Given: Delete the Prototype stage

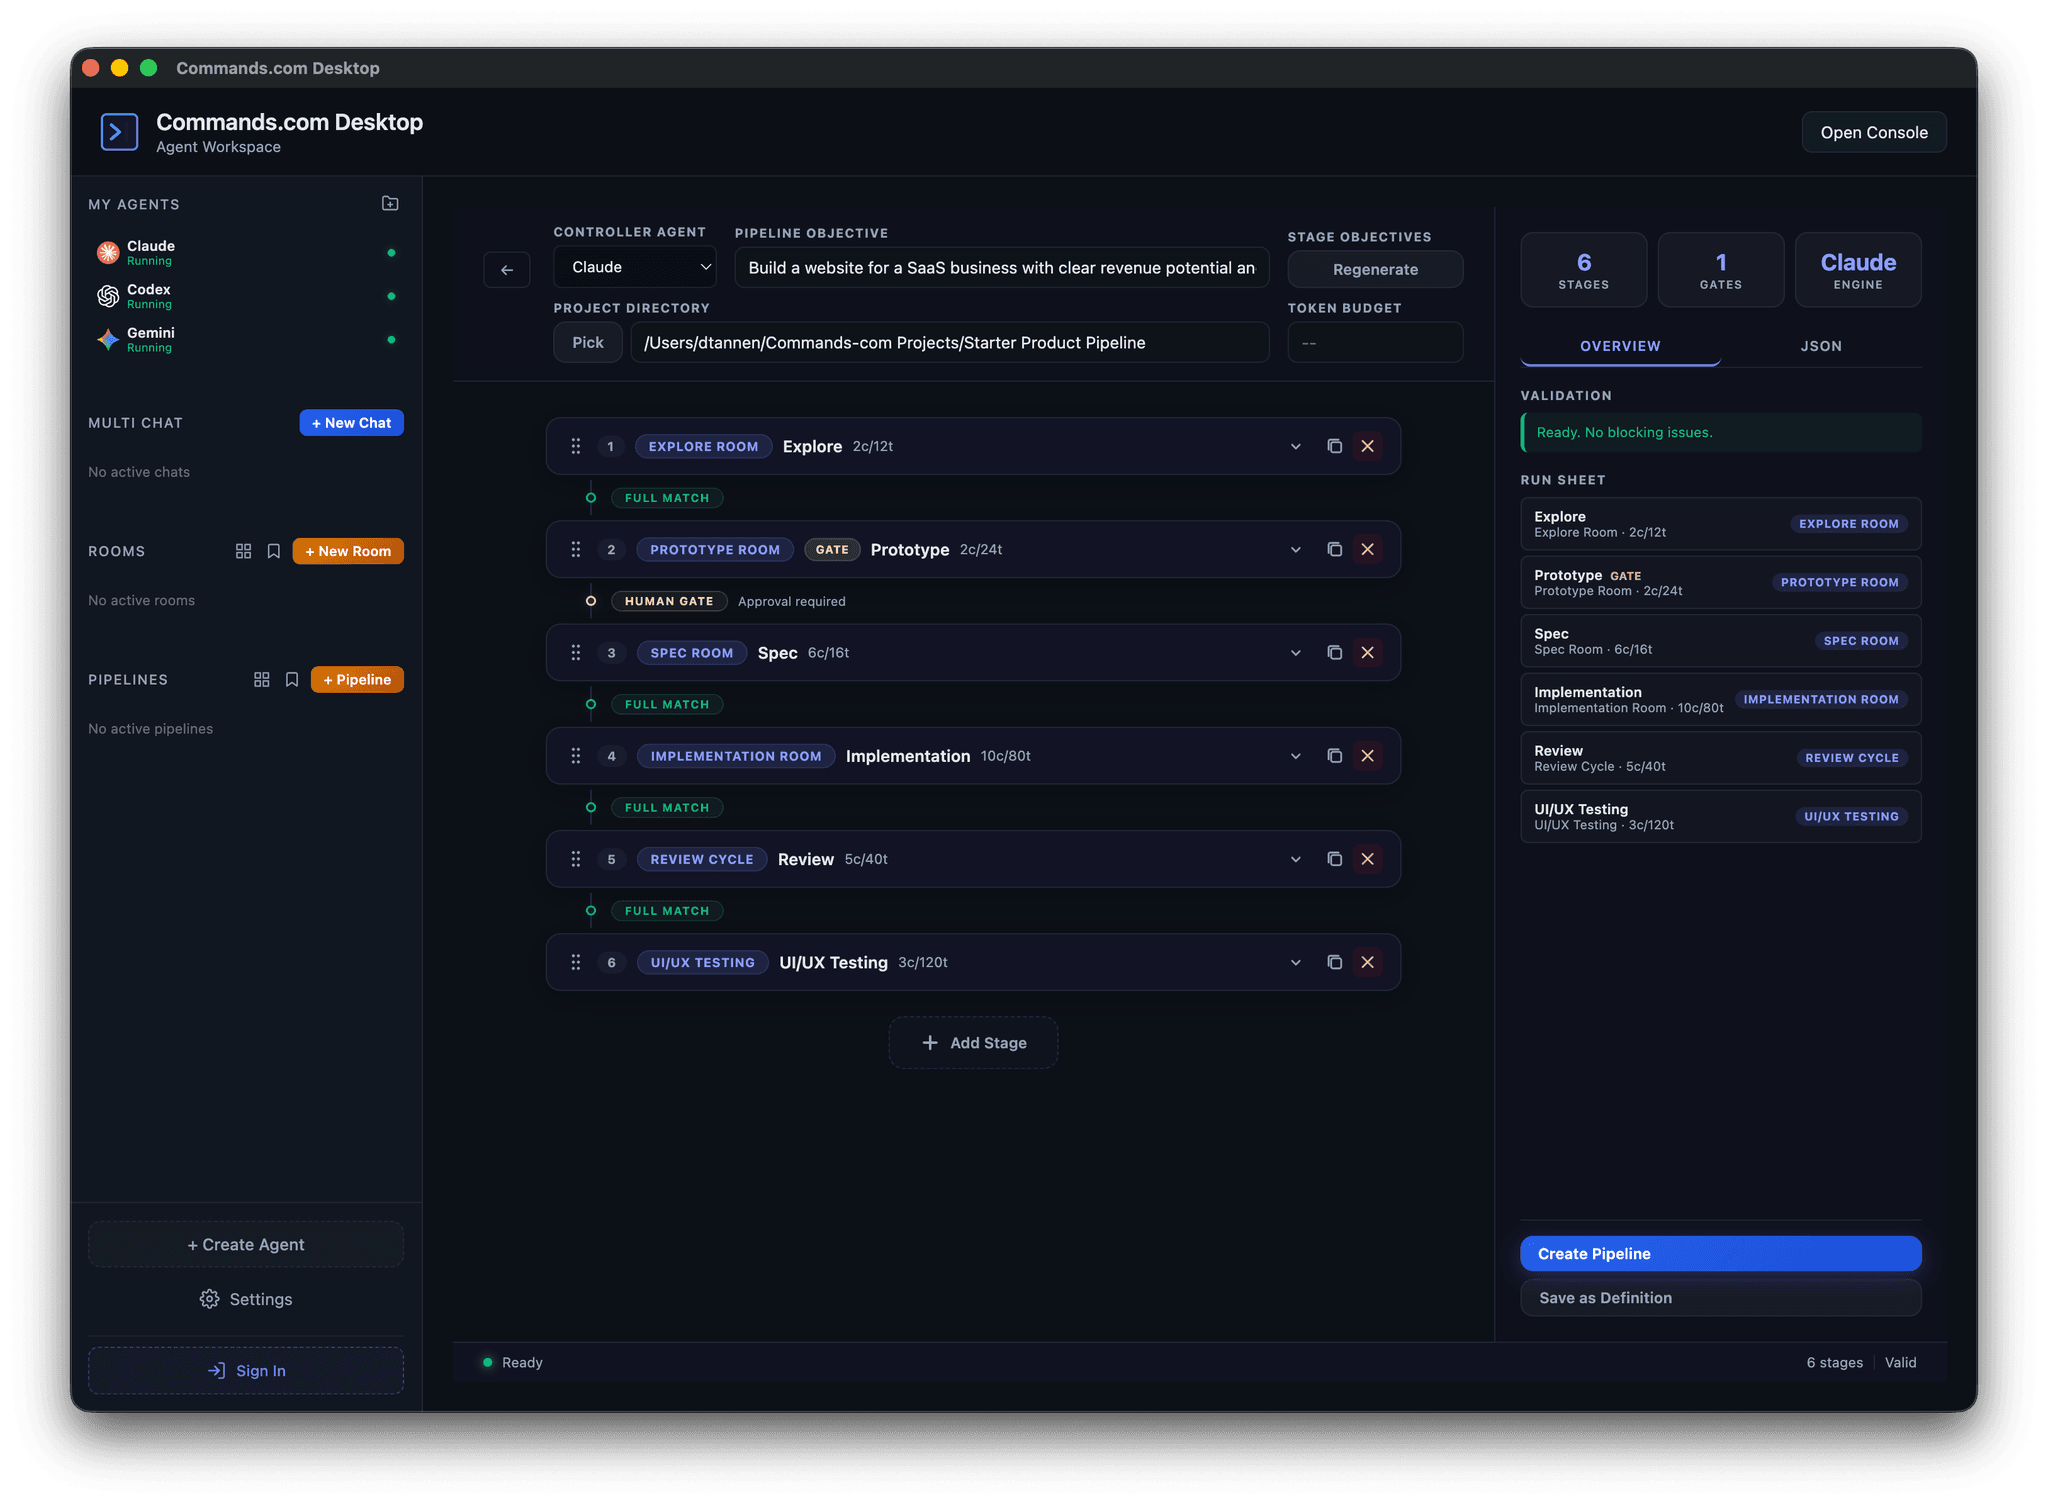Looking at the screenshot, I should 1367,550.
